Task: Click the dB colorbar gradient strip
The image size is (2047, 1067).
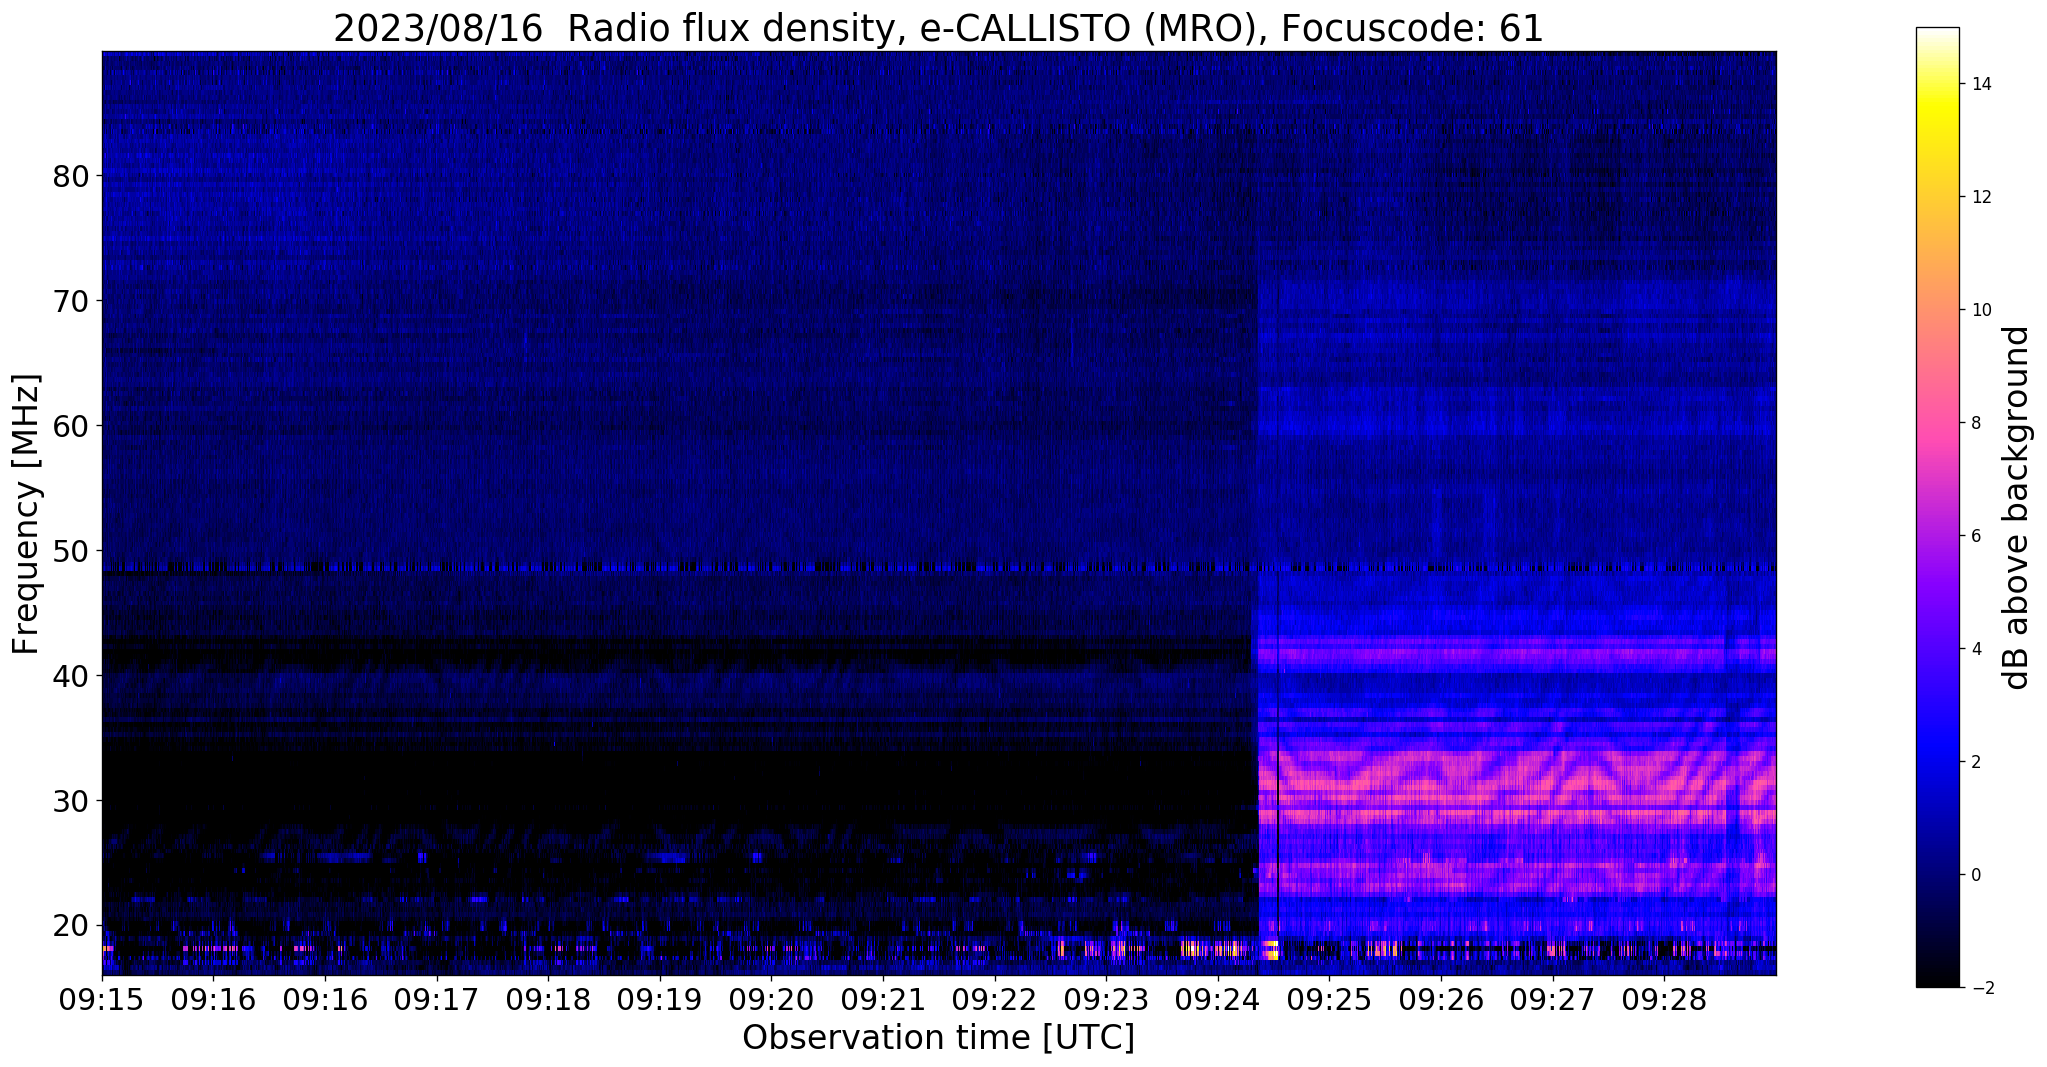Action: (x=1937, y=507)
